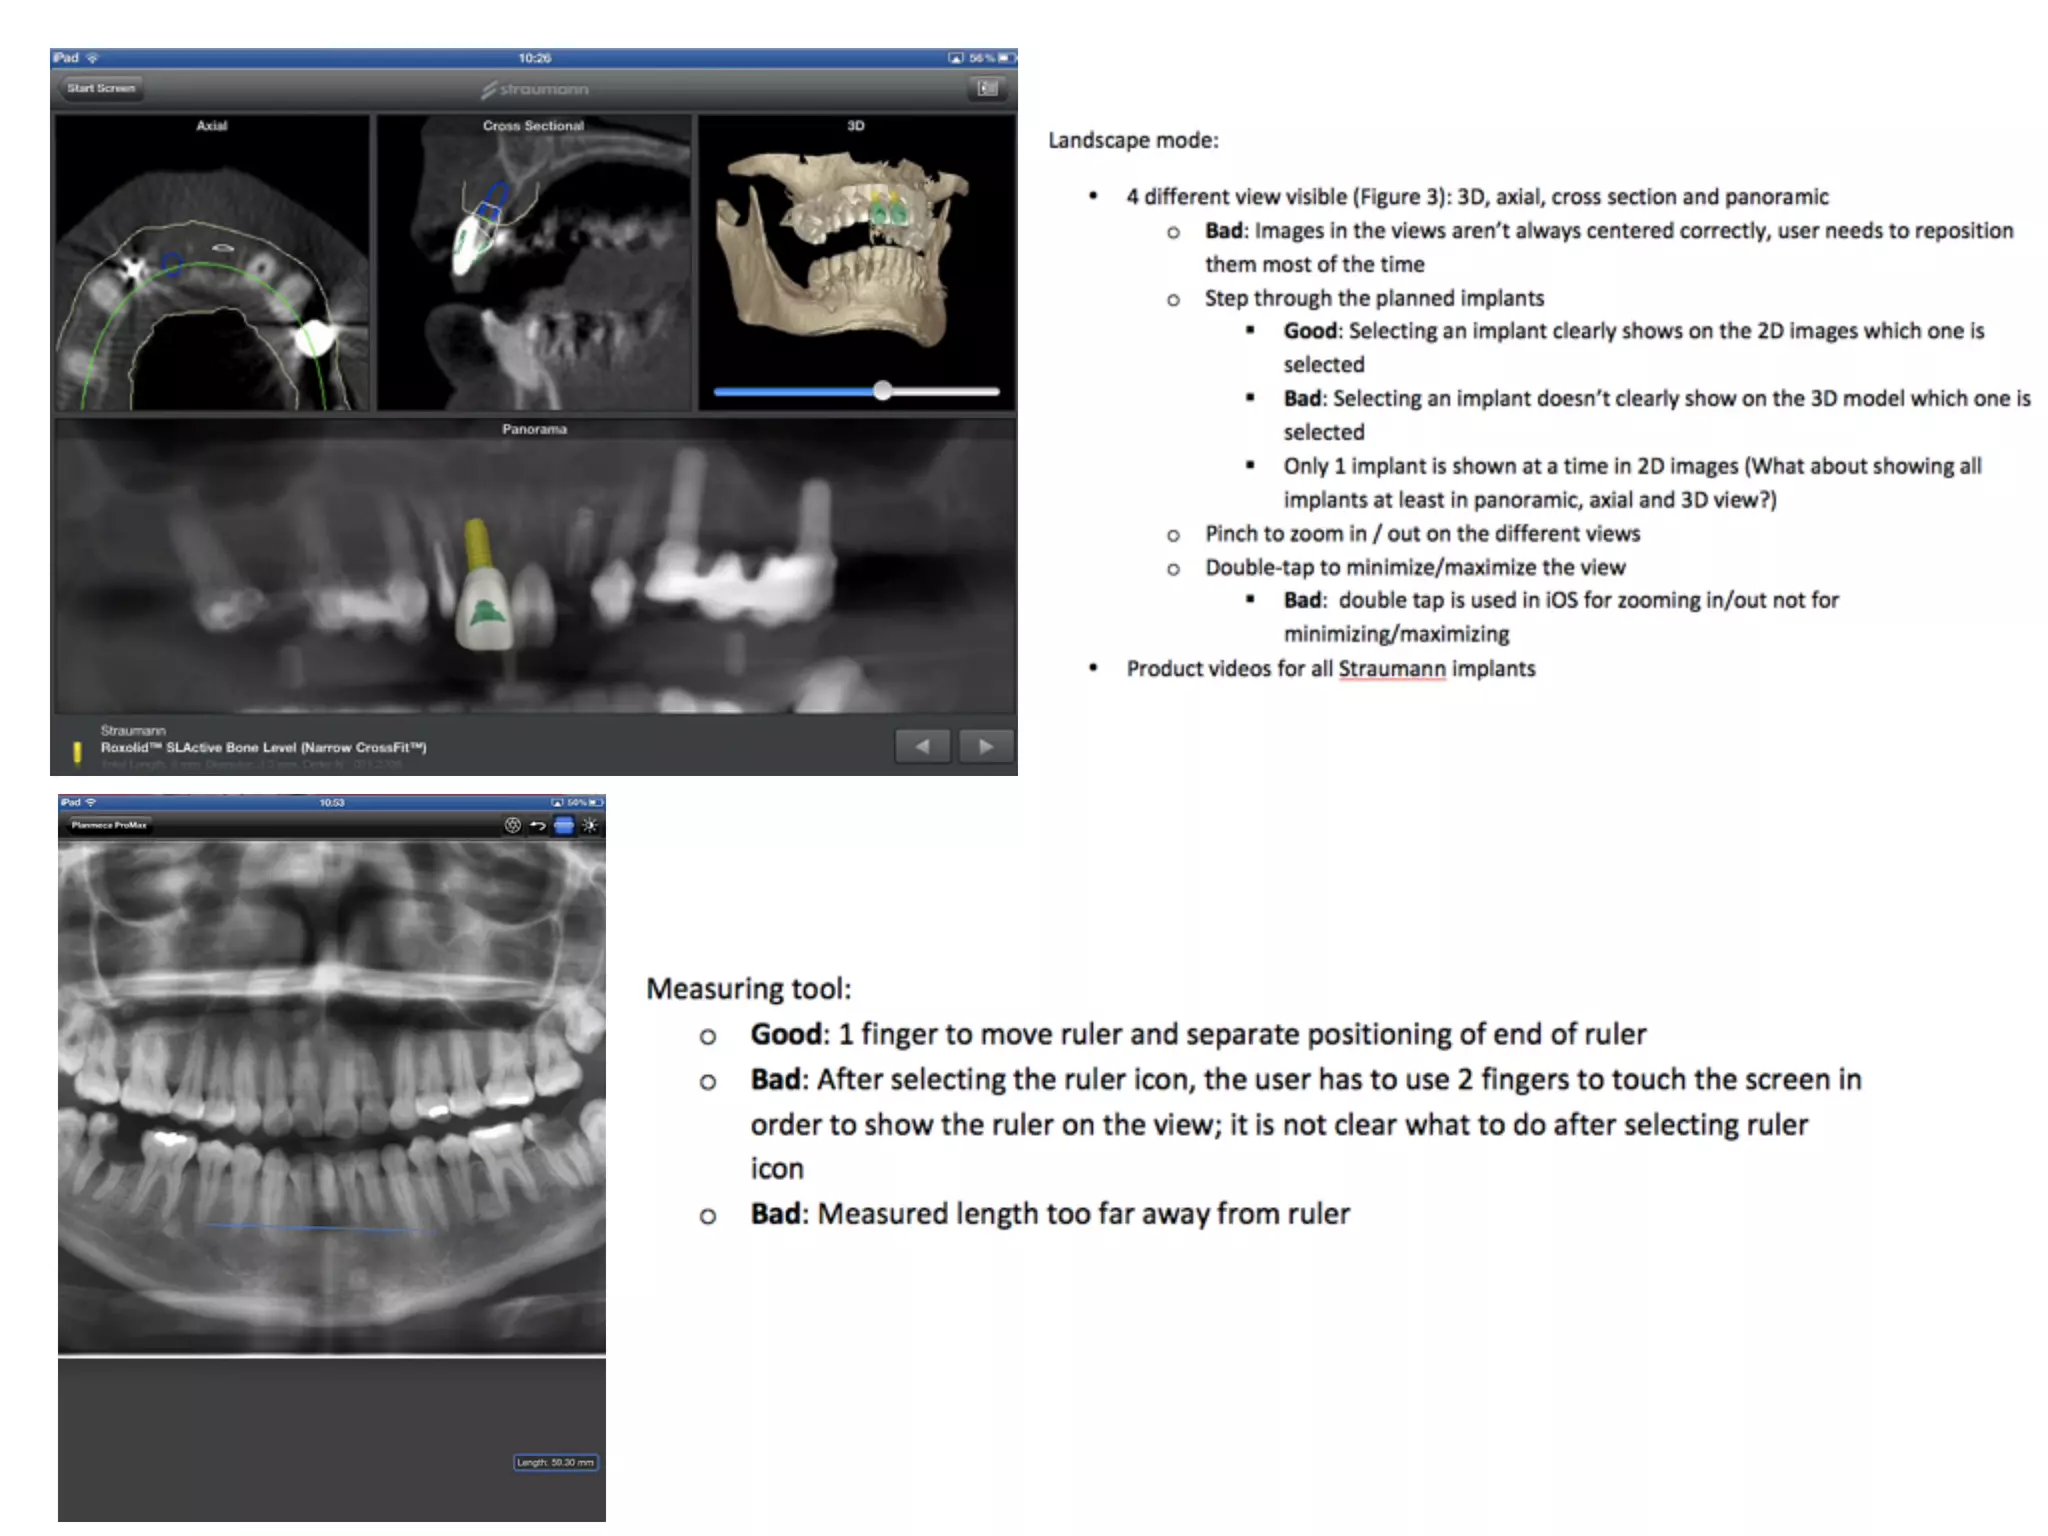Open the brightness adjustment sun icon
The width and height of the screenshot is (2048, 1536).
590,825
